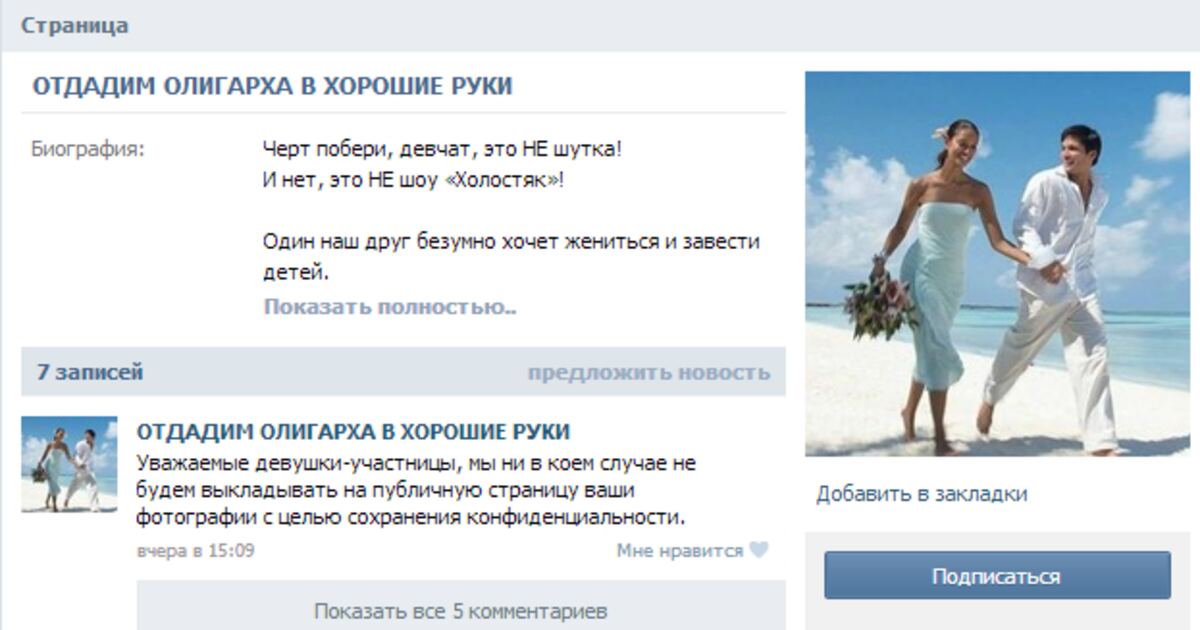Click the Мне нравится like label
1200x630 pixels.
tap(680, 551)
